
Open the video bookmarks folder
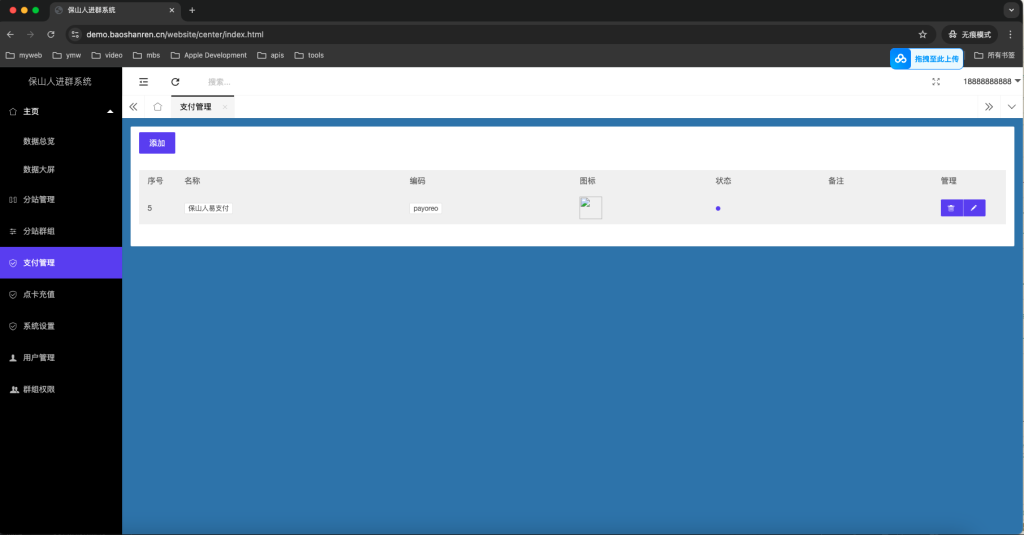[107, 56]
